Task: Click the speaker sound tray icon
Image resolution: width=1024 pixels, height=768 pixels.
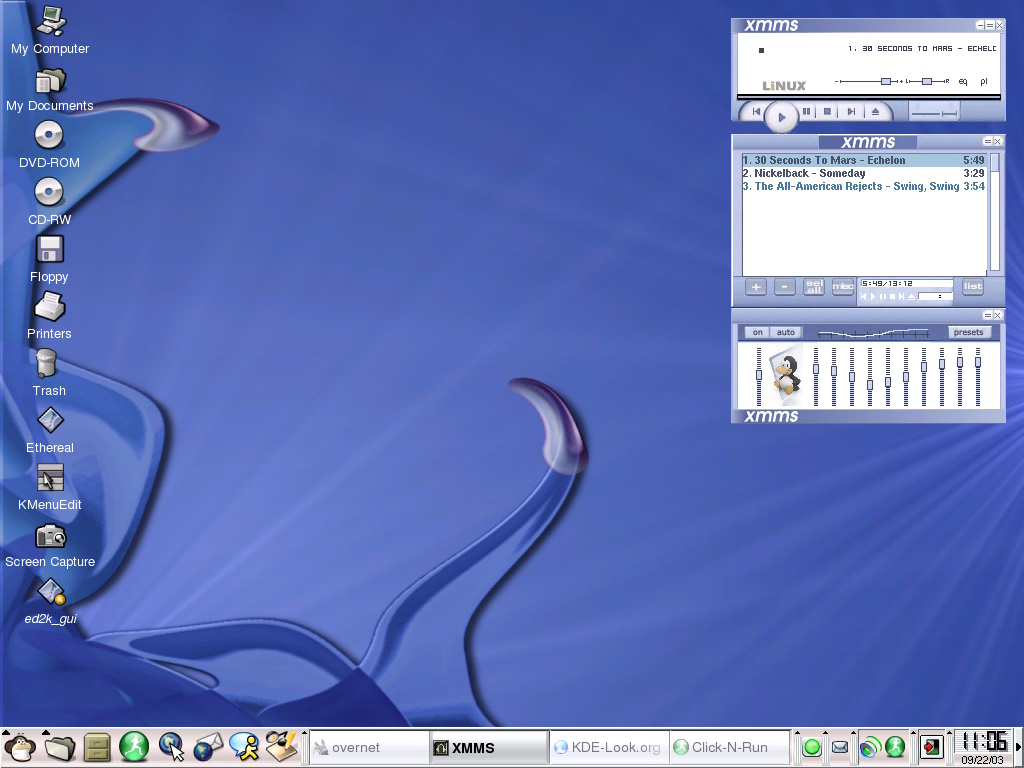Action: pos(869,747)
